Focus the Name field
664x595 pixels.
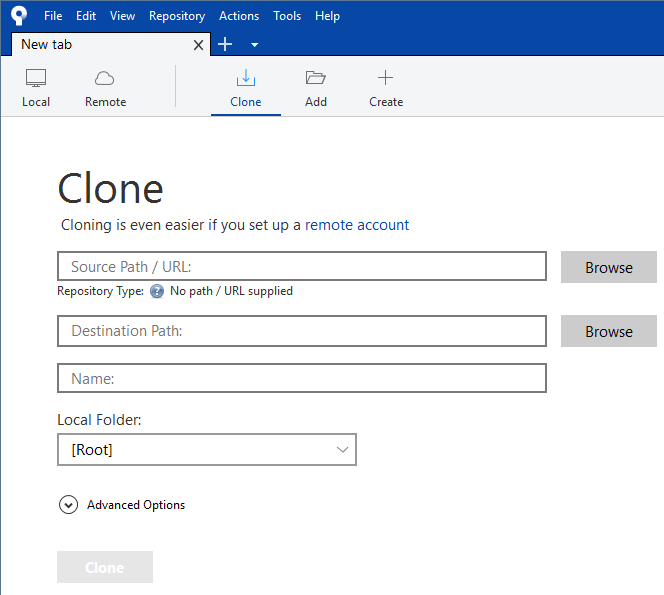tap(302, 378)
